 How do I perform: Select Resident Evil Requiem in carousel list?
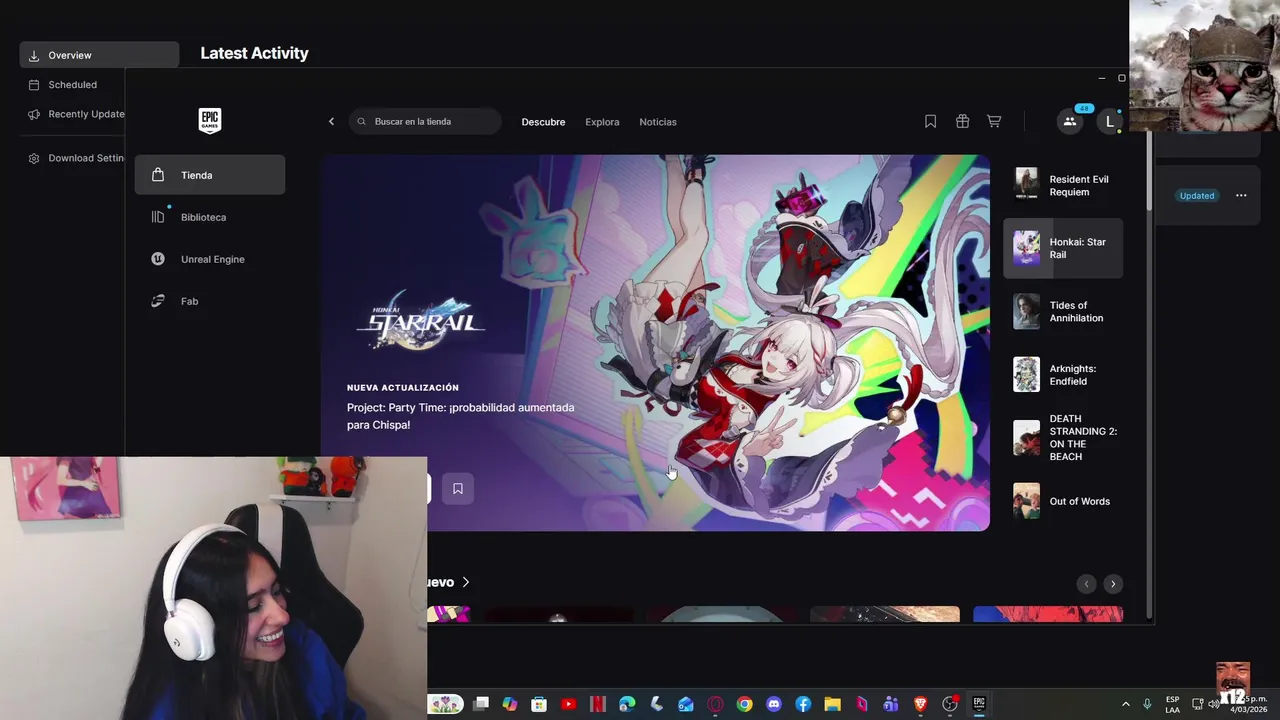[x=1063, y=185]
